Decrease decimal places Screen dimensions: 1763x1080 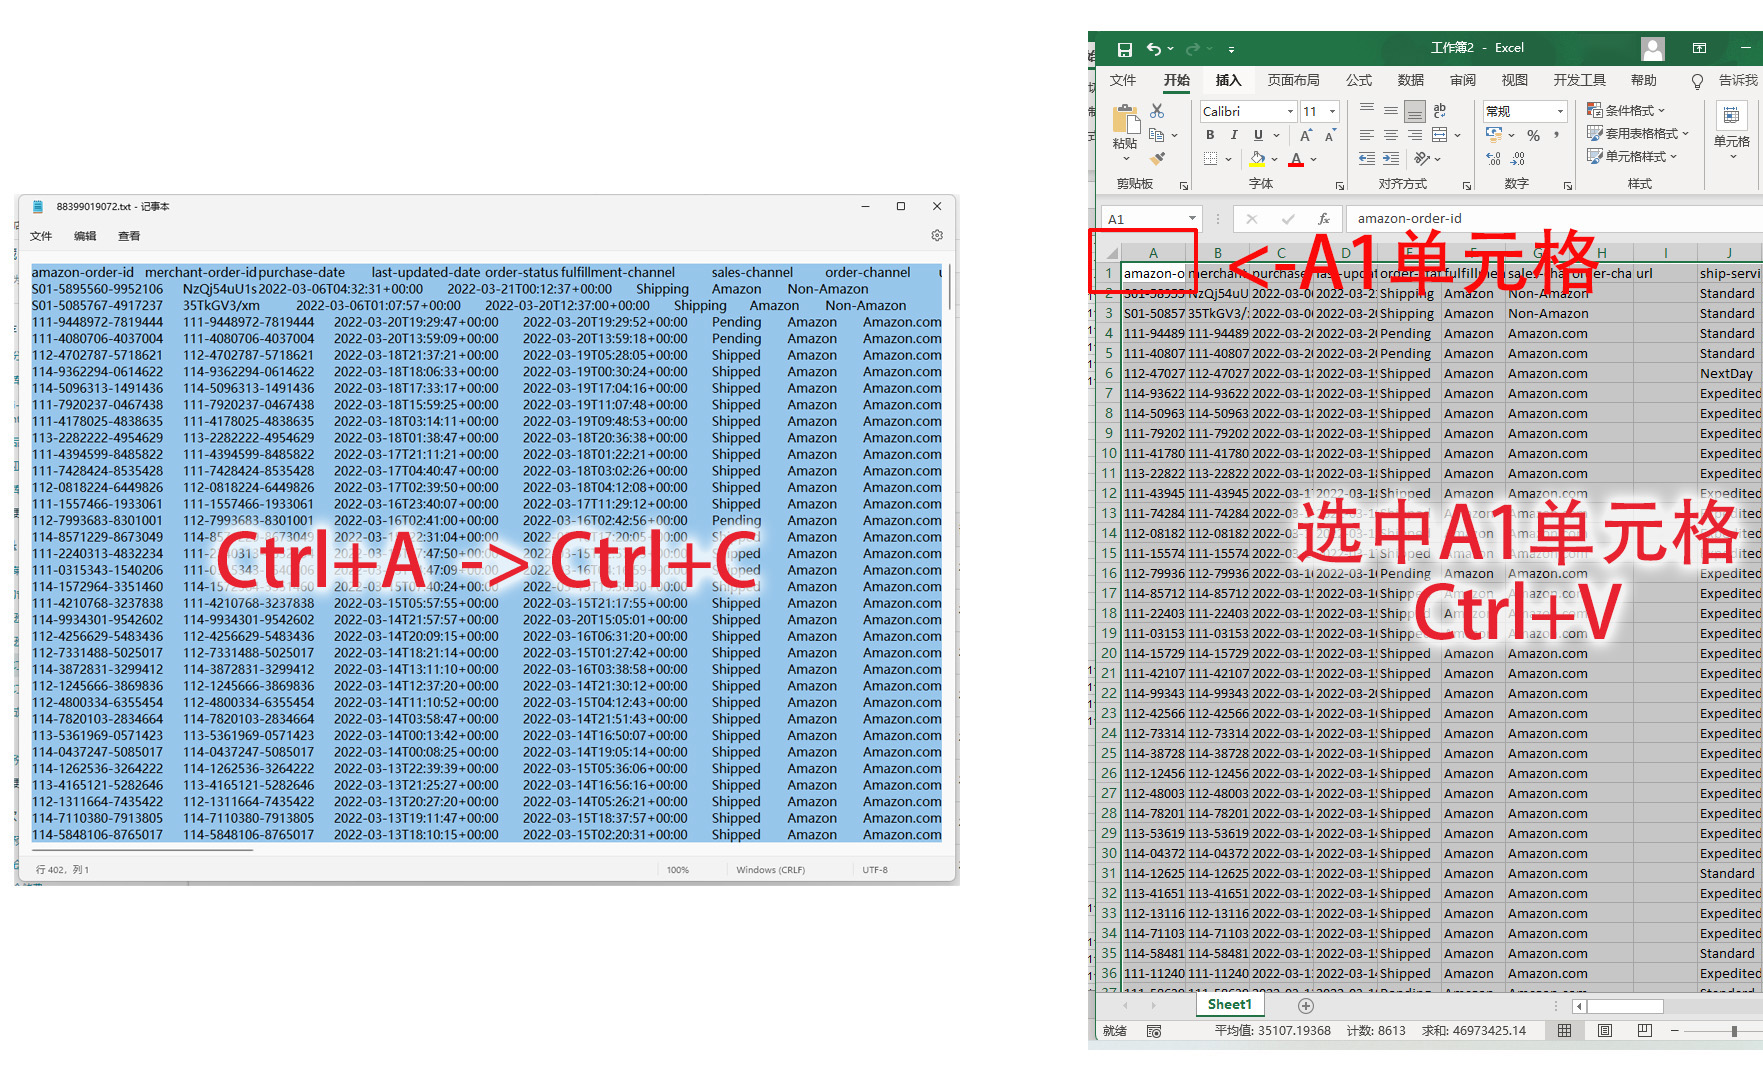[1518, 159]
